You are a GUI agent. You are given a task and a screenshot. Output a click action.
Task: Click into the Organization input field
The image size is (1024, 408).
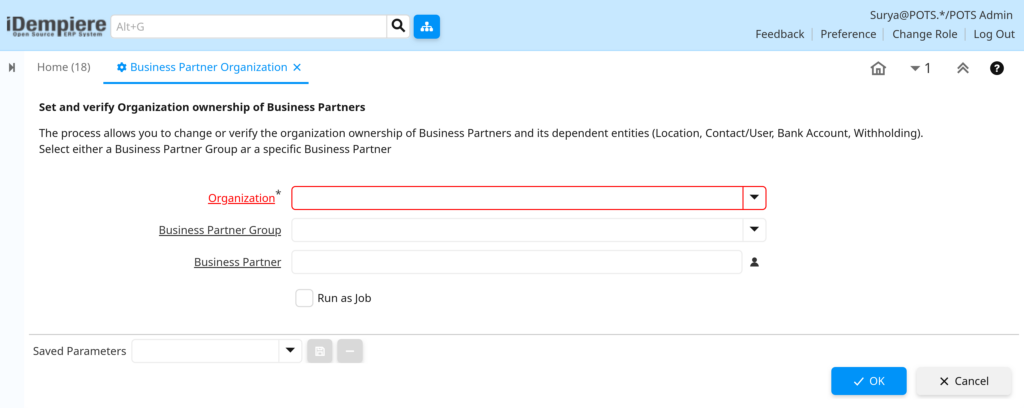(x=517, y=198)
